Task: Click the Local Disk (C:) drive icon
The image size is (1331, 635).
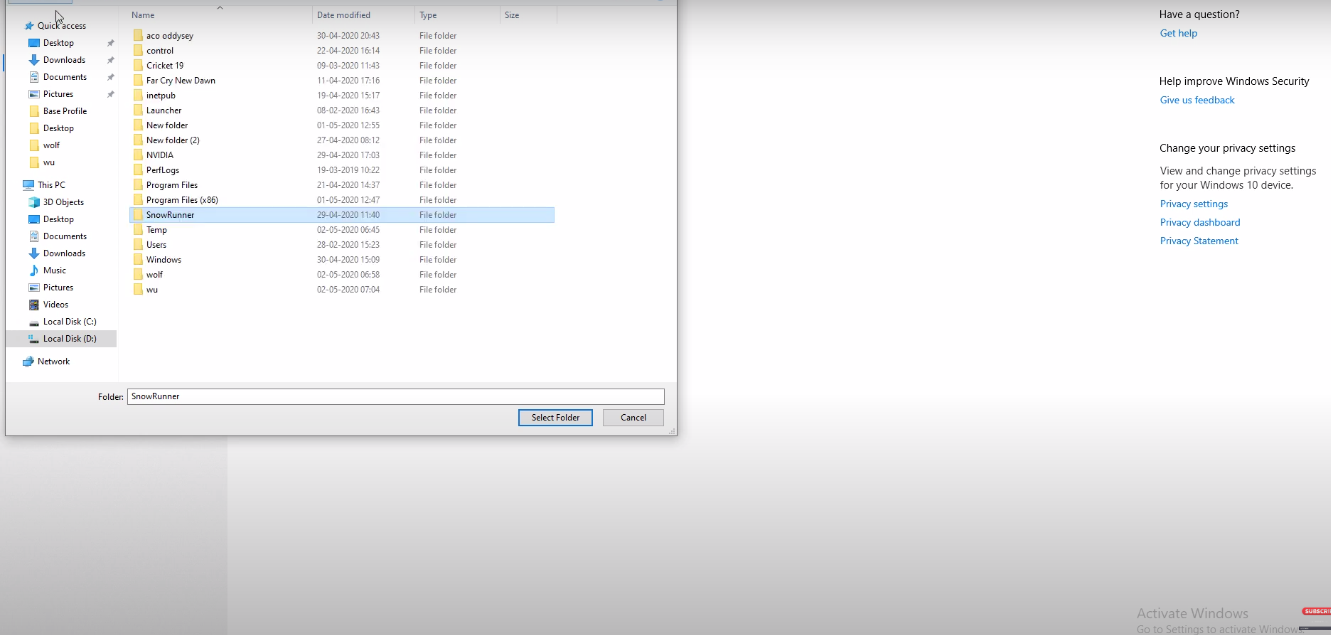Action: click(34, 321)
